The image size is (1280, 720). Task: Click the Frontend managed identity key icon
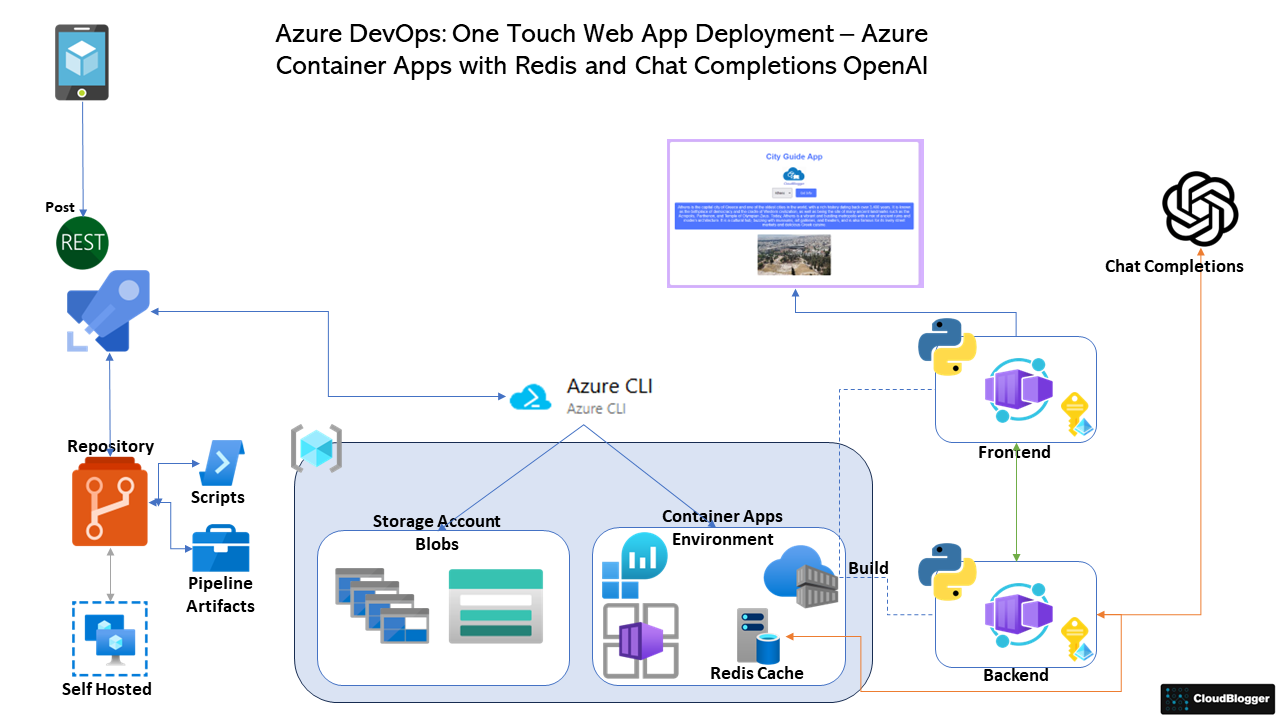point(1077,414)
